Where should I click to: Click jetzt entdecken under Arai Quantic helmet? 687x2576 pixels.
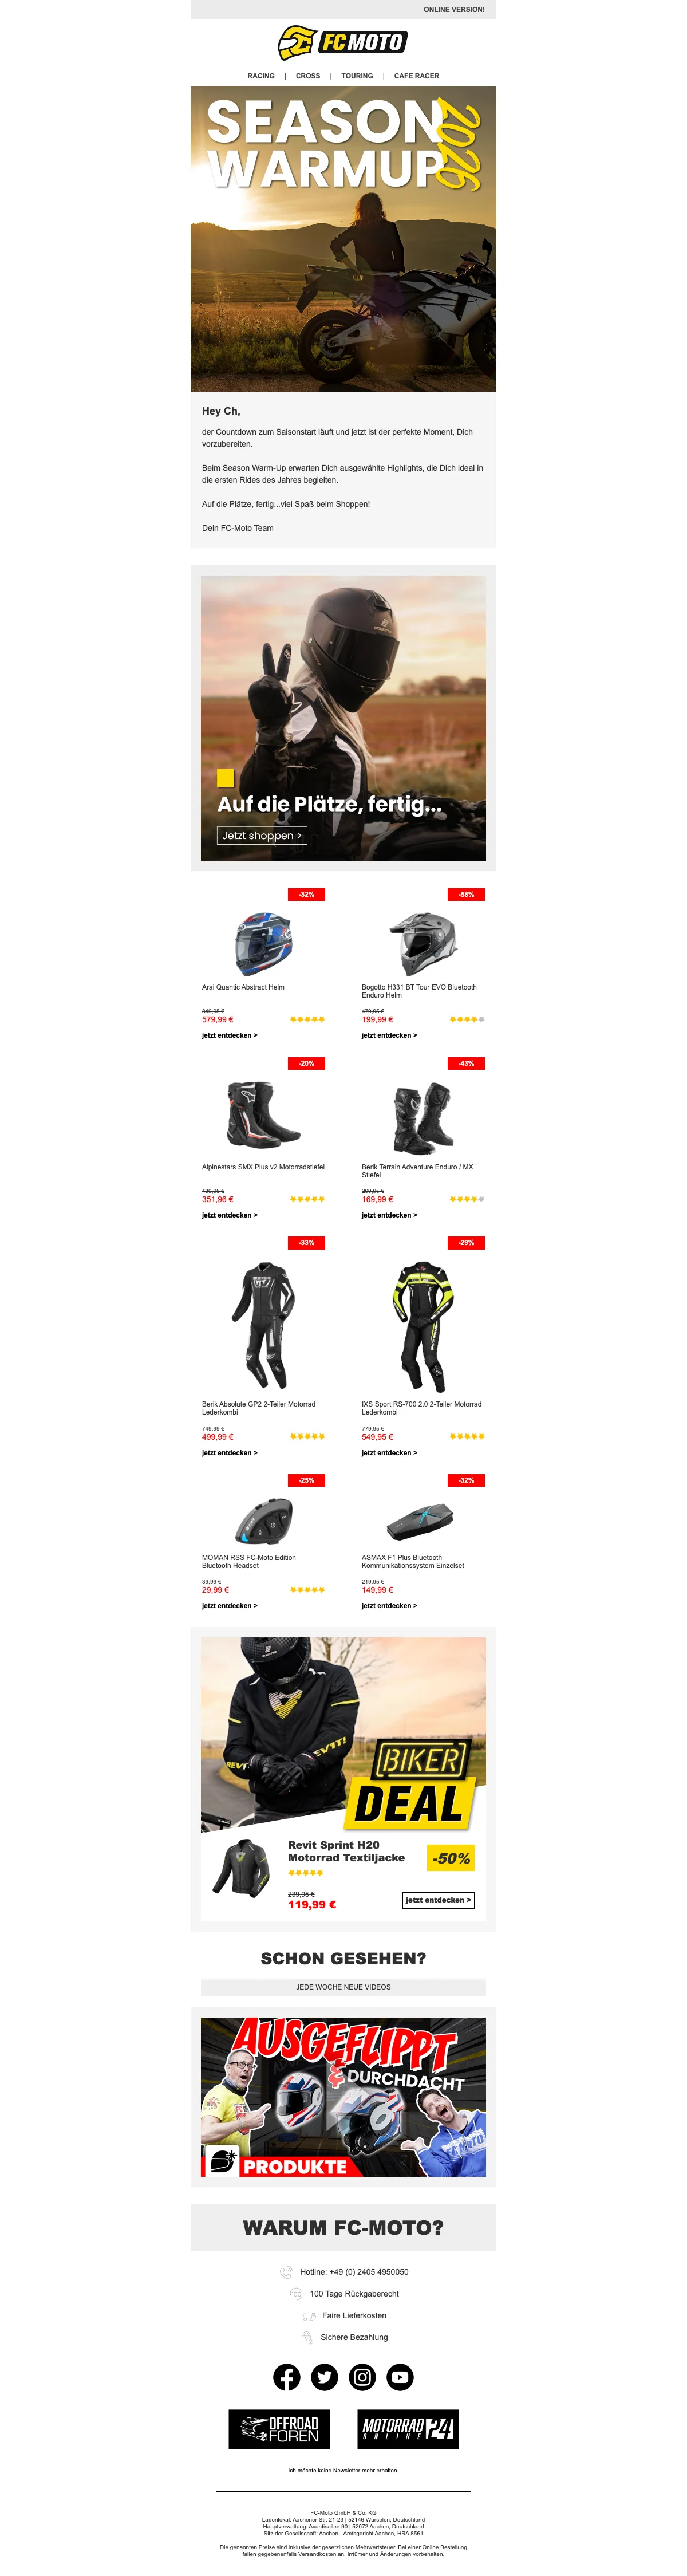tap(230, 1035)
